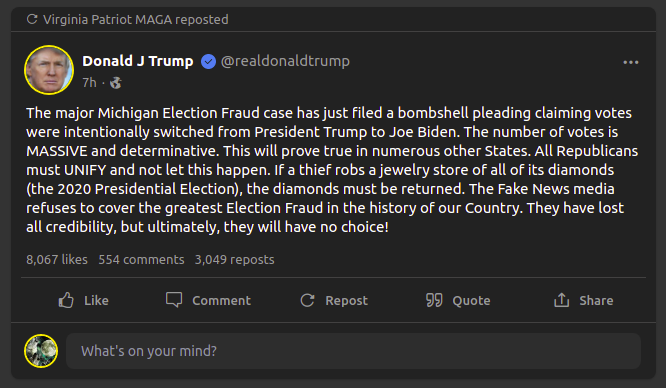View the 554 comments

(141, 259)
